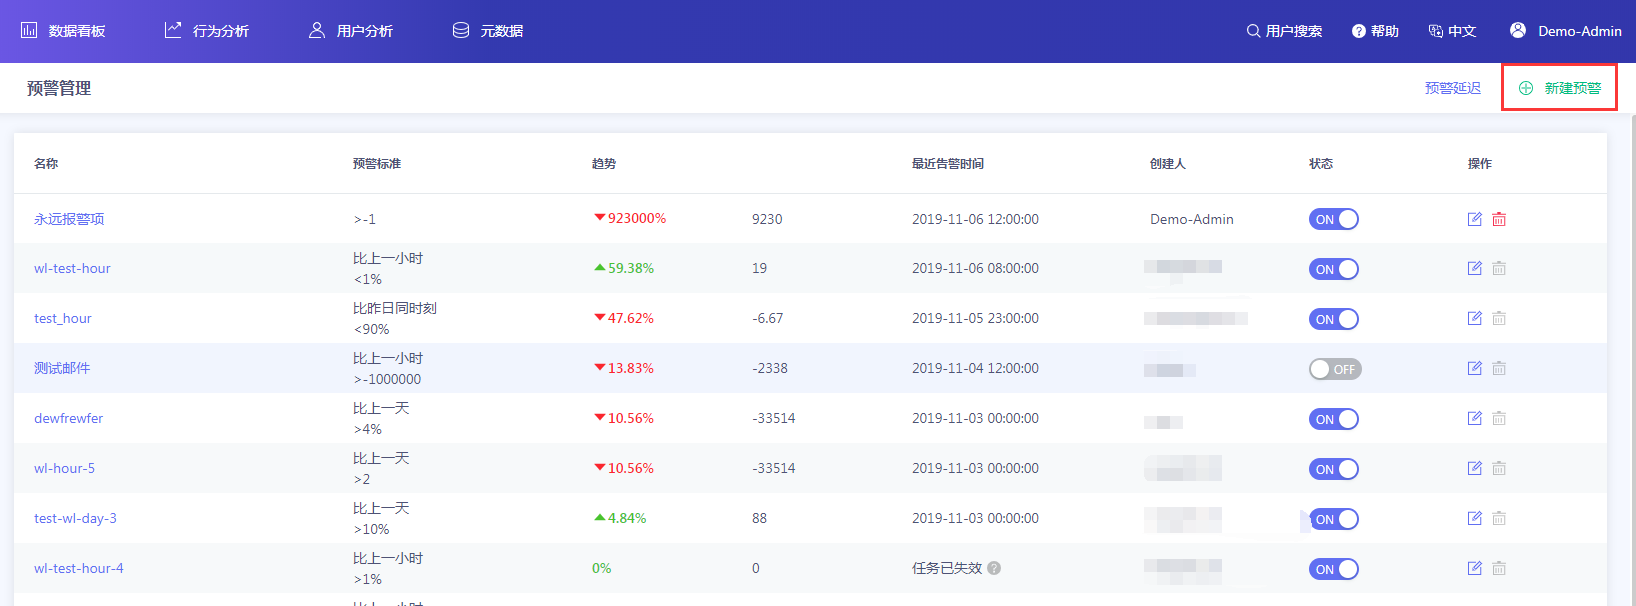The height and width of the screenshot is (606, 1636).
Task: Select the 47.62% trend value
Action: [x=631, y=318]
